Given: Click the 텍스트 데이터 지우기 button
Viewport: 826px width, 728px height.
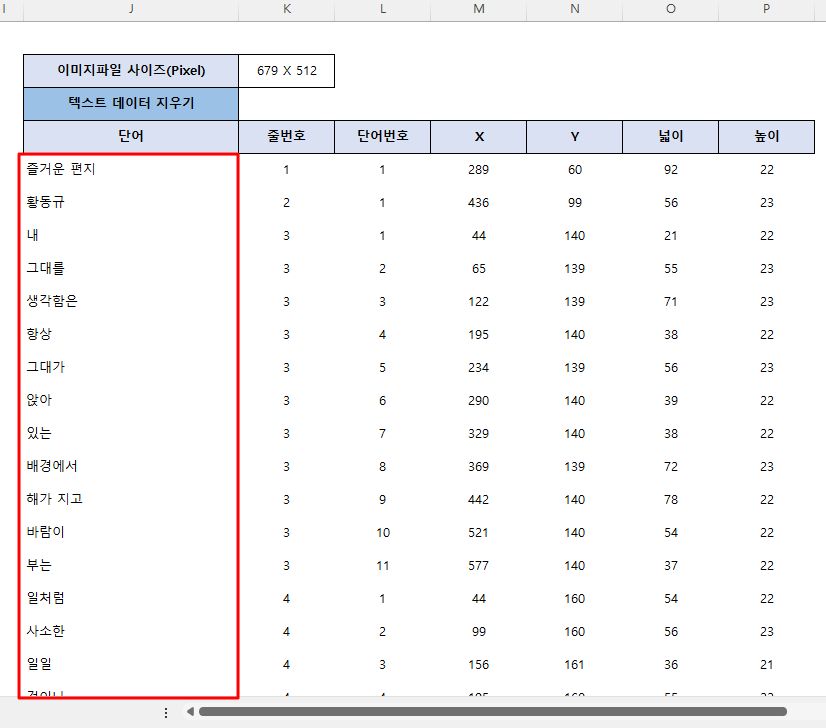Looking at the screenshot, I should tap(131, 104).
